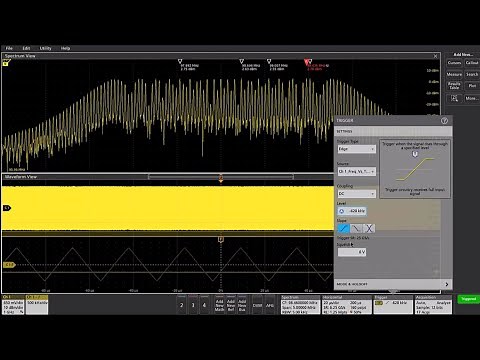
Task: Select the falling slope icon
Action: pyautogui.click(x=356, y=228)
